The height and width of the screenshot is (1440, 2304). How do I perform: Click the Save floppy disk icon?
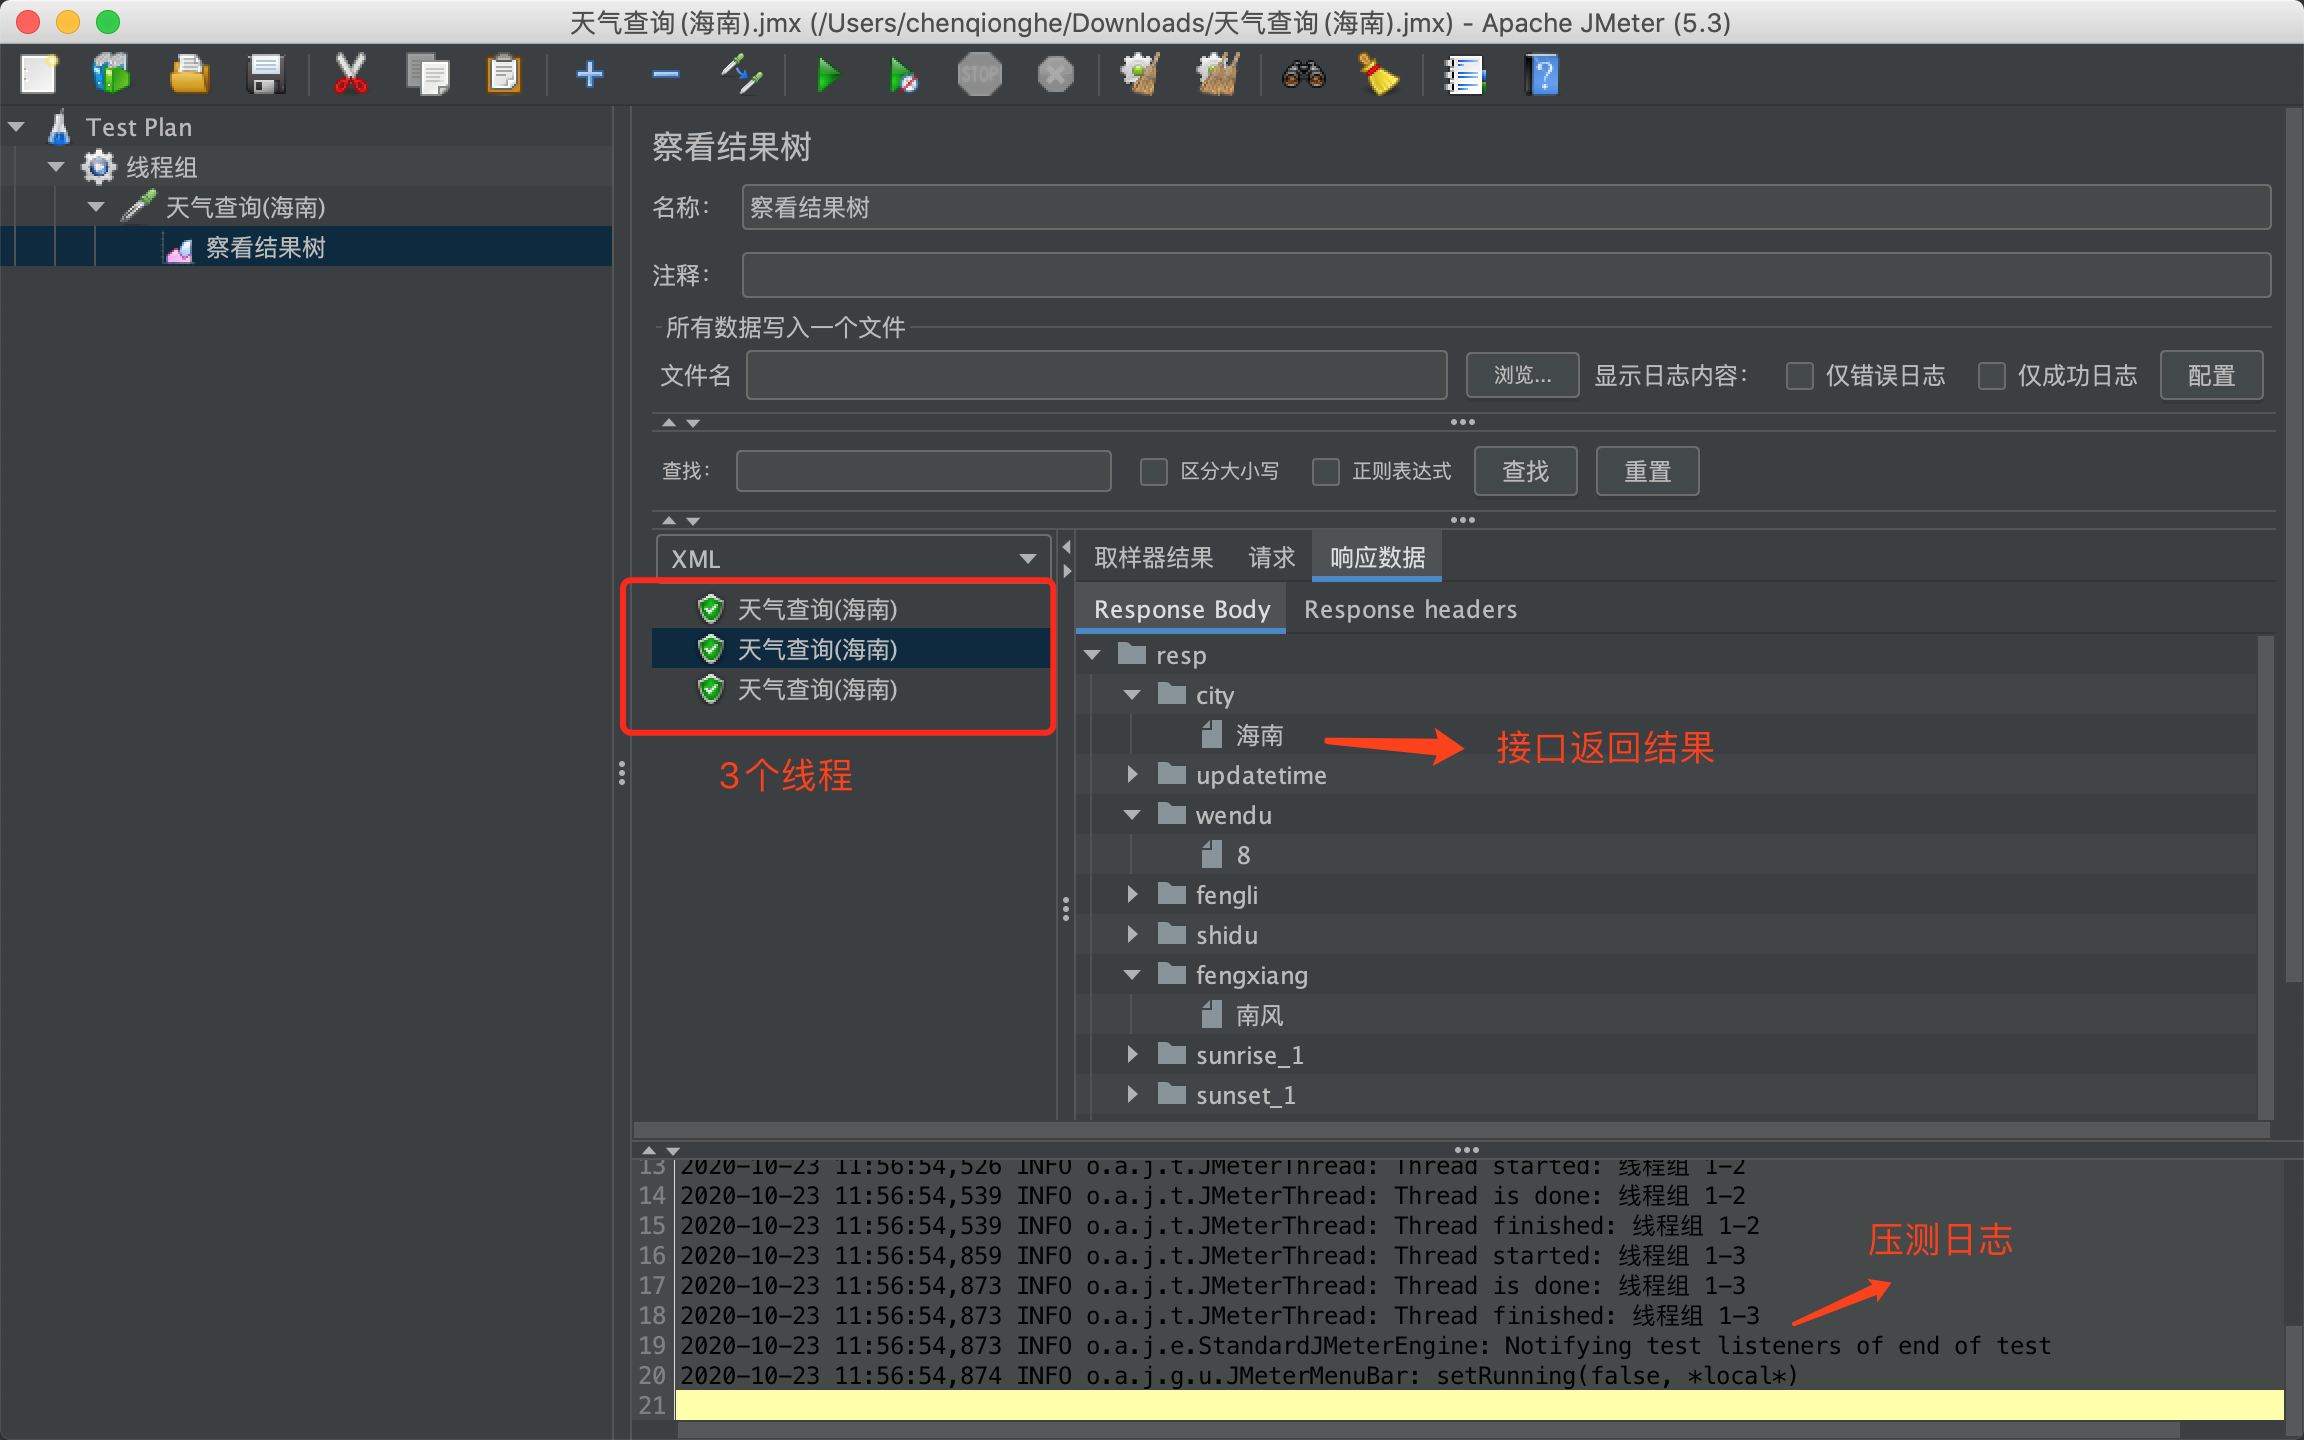[266, 75]
